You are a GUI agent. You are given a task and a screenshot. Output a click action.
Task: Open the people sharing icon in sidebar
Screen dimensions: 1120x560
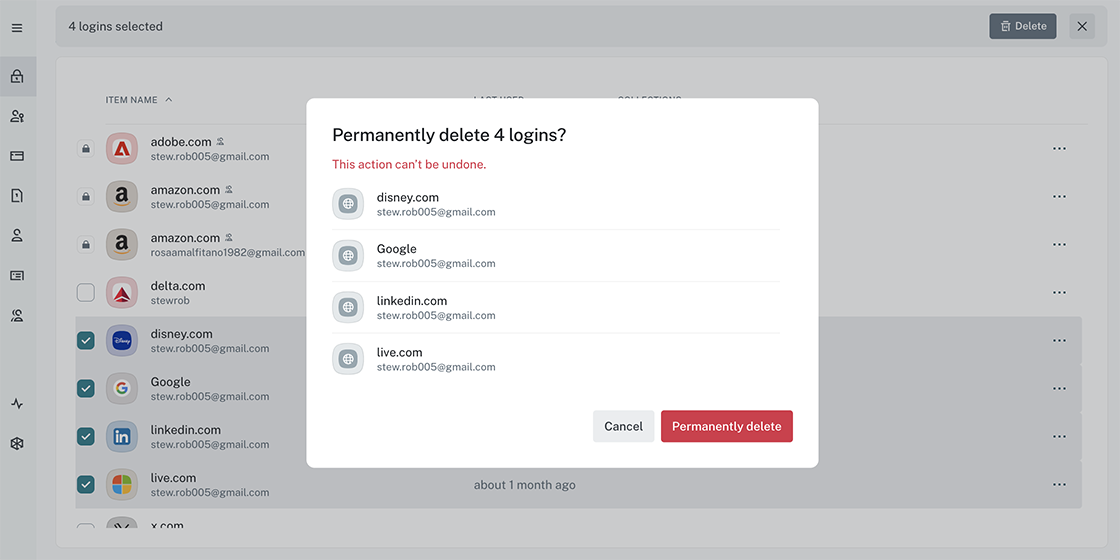click(x=17, y=116)
